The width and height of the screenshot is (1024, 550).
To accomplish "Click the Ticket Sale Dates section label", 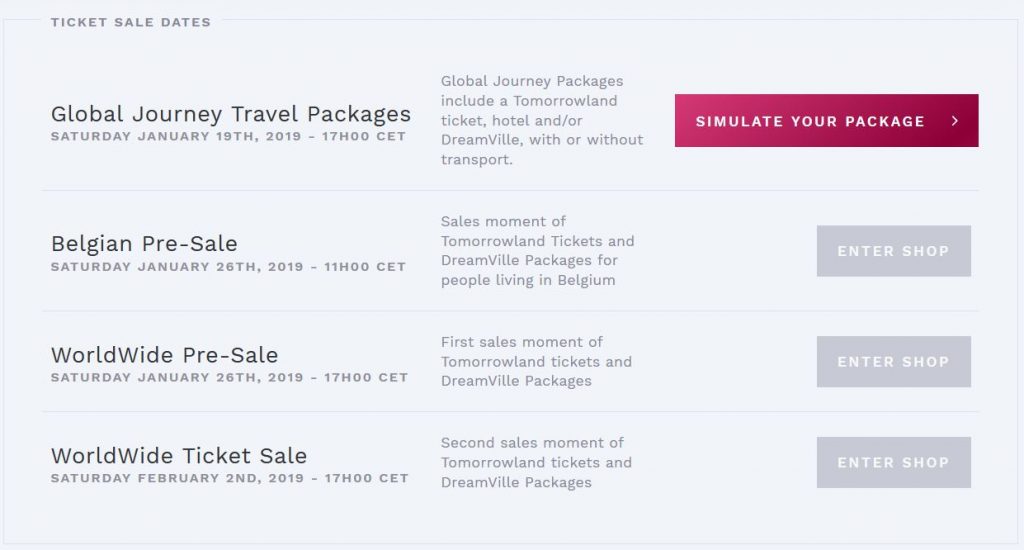I will (x=131, y=22).
